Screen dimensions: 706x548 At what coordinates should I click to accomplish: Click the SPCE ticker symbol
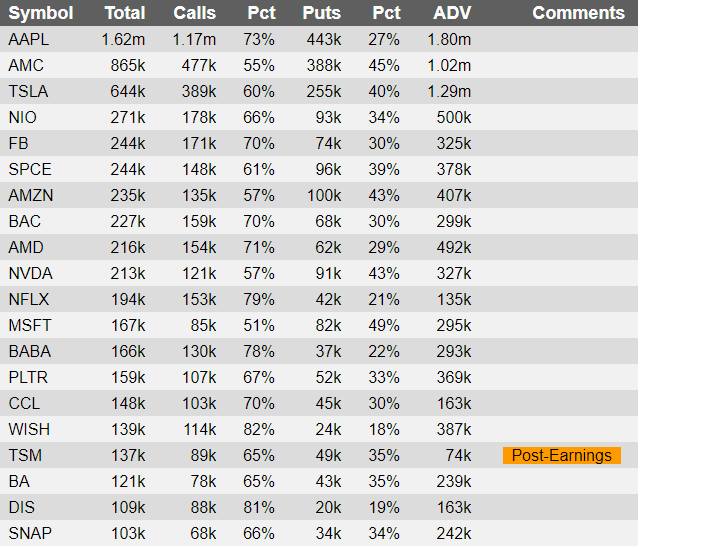coord(30,170)
